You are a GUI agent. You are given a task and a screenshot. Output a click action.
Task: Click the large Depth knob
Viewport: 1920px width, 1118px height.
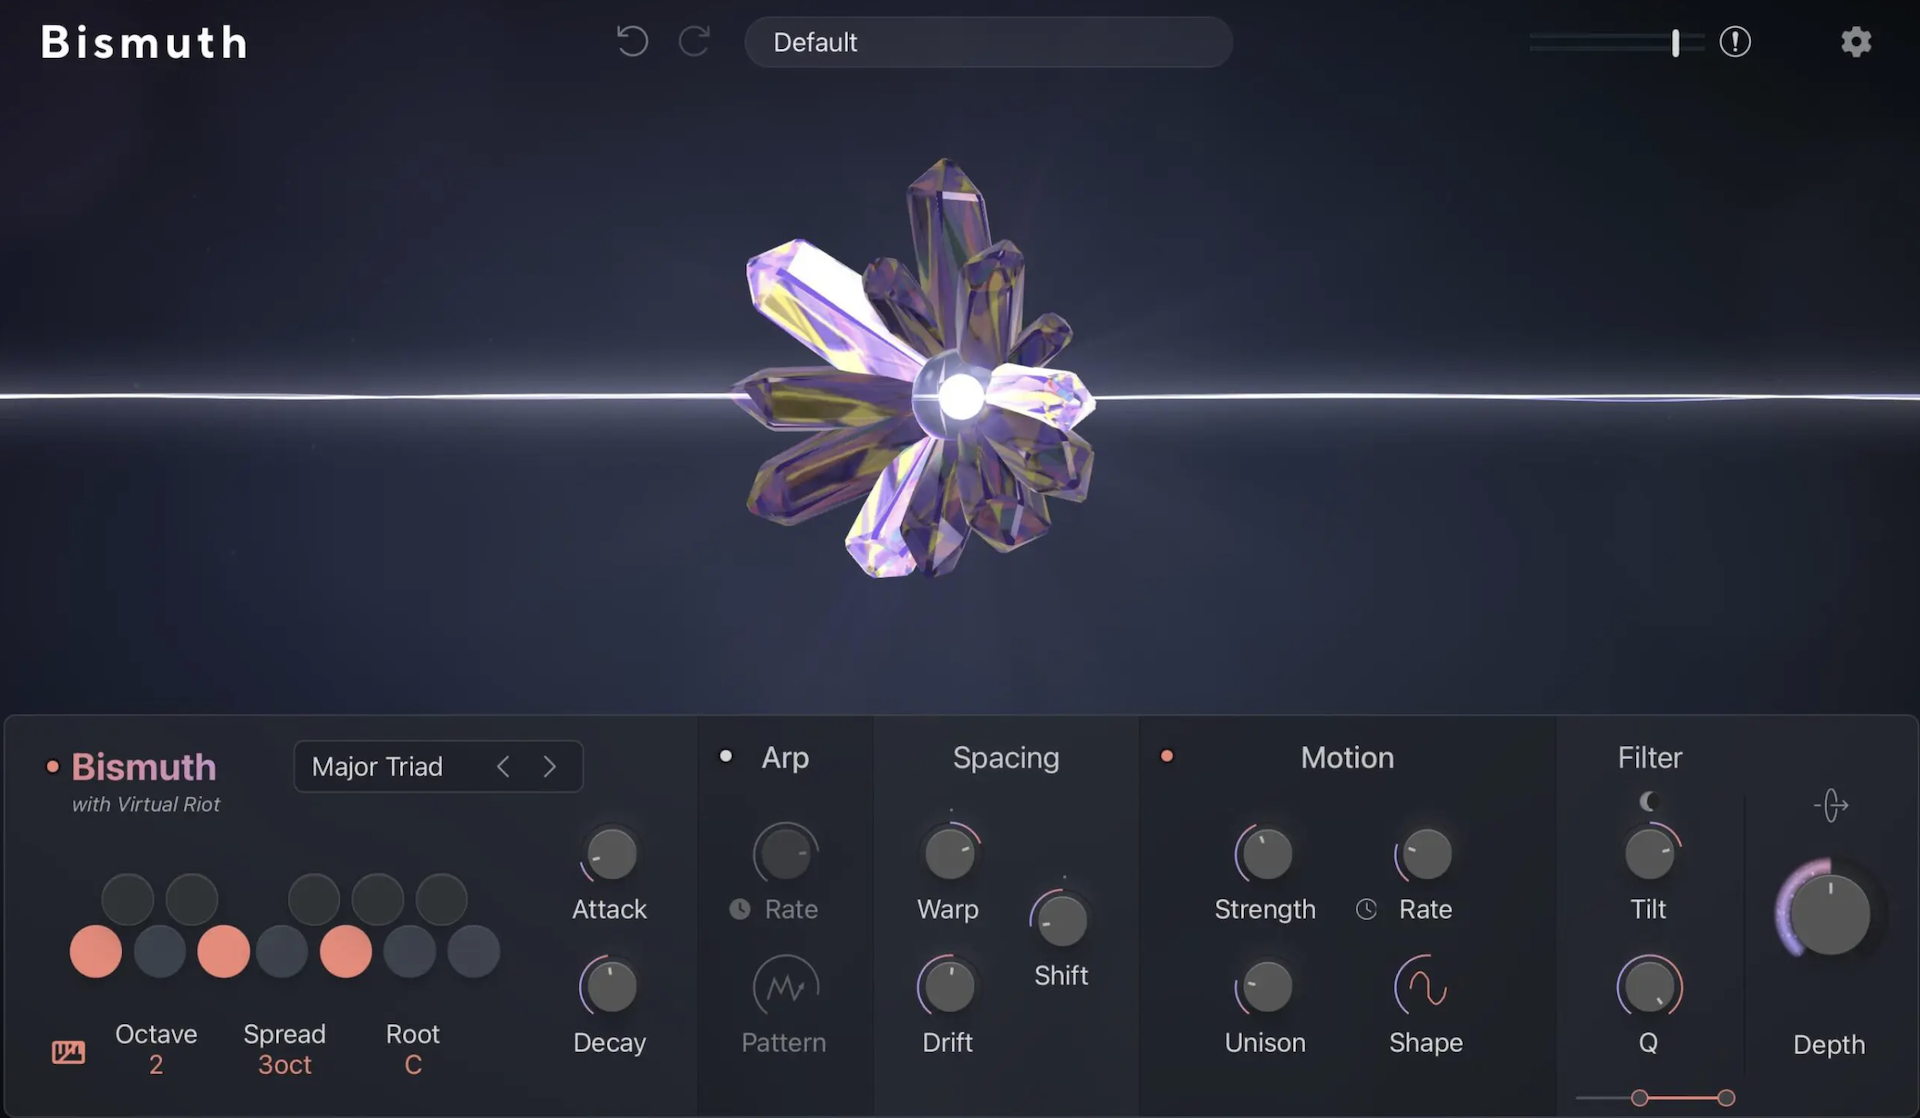tap(1829, 912)
